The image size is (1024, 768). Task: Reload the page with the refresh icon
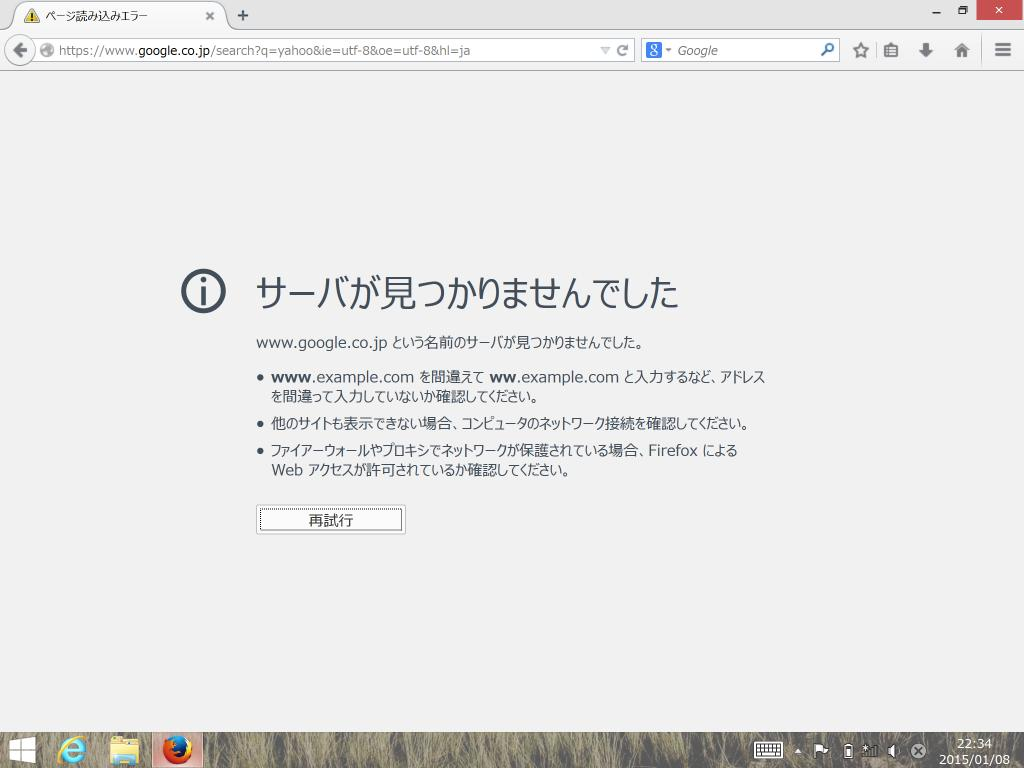coord(622,50)
